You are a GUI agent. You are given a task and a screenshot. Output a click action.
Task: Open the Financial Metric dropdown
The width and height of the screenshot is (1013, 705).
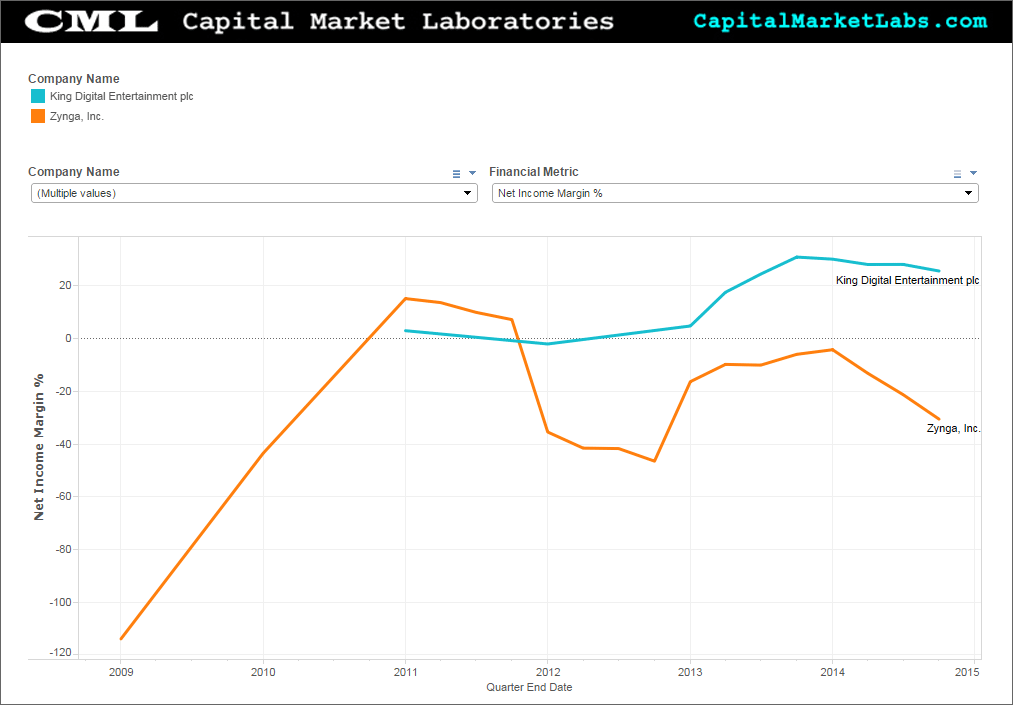[x=735, y=193]
